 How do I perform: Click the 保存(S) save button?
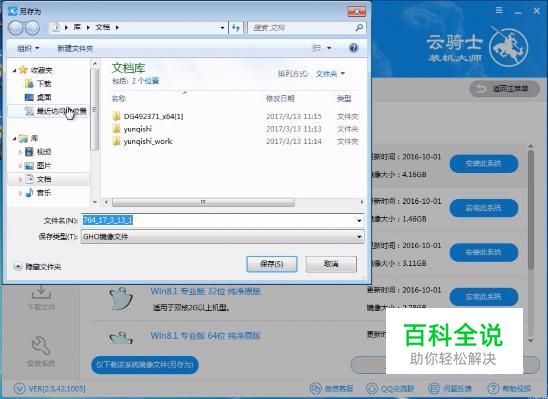point(272,264)
